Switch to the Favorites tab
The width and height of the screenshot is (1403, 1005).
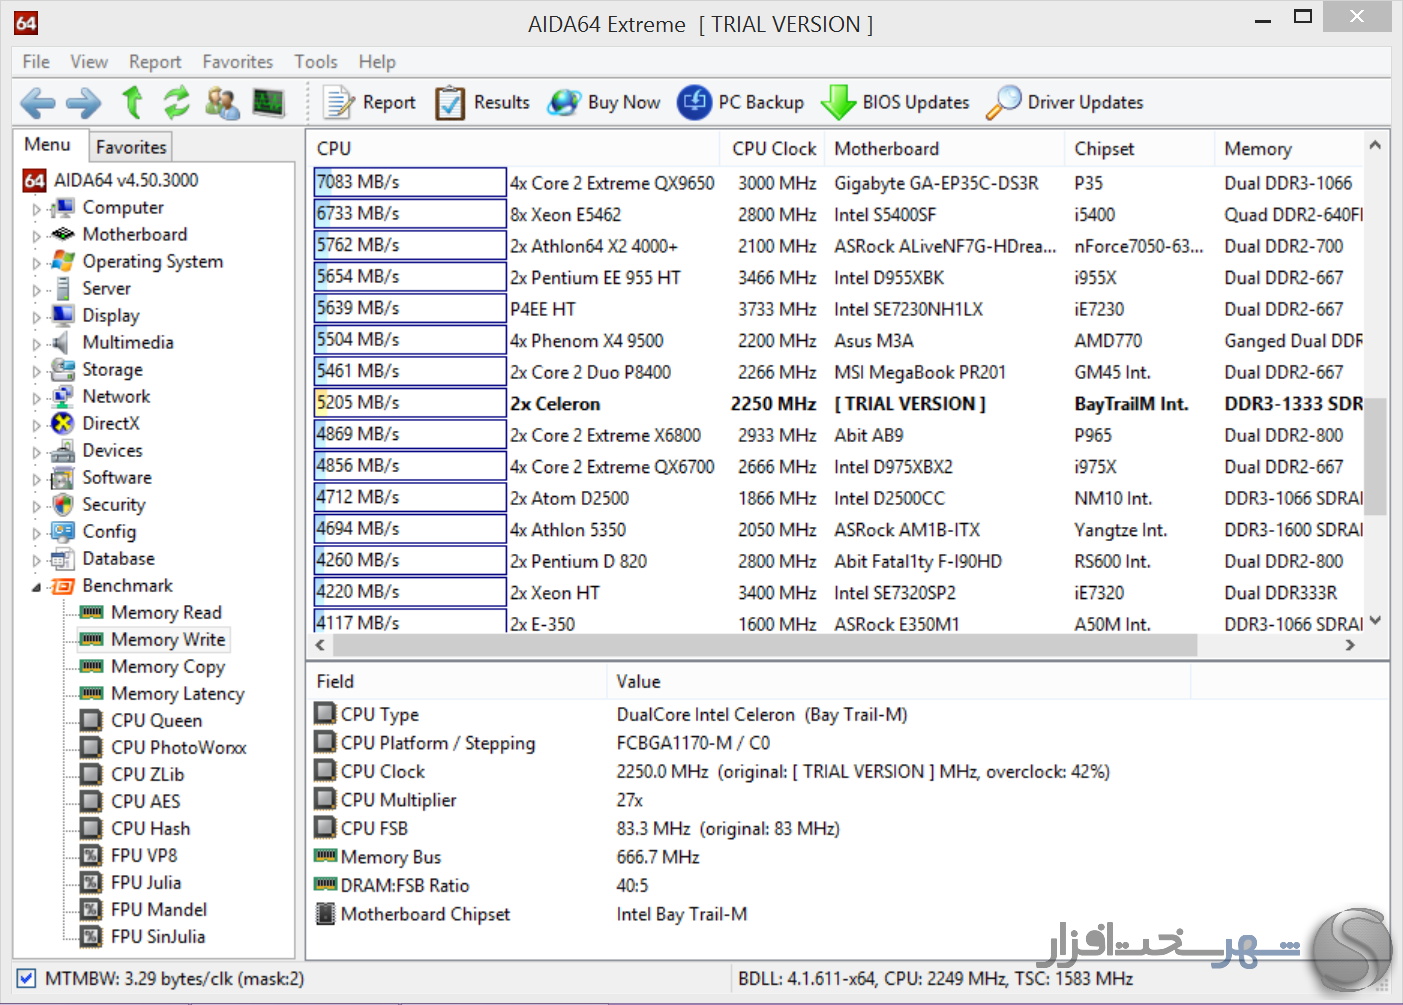tap(131, 147)
